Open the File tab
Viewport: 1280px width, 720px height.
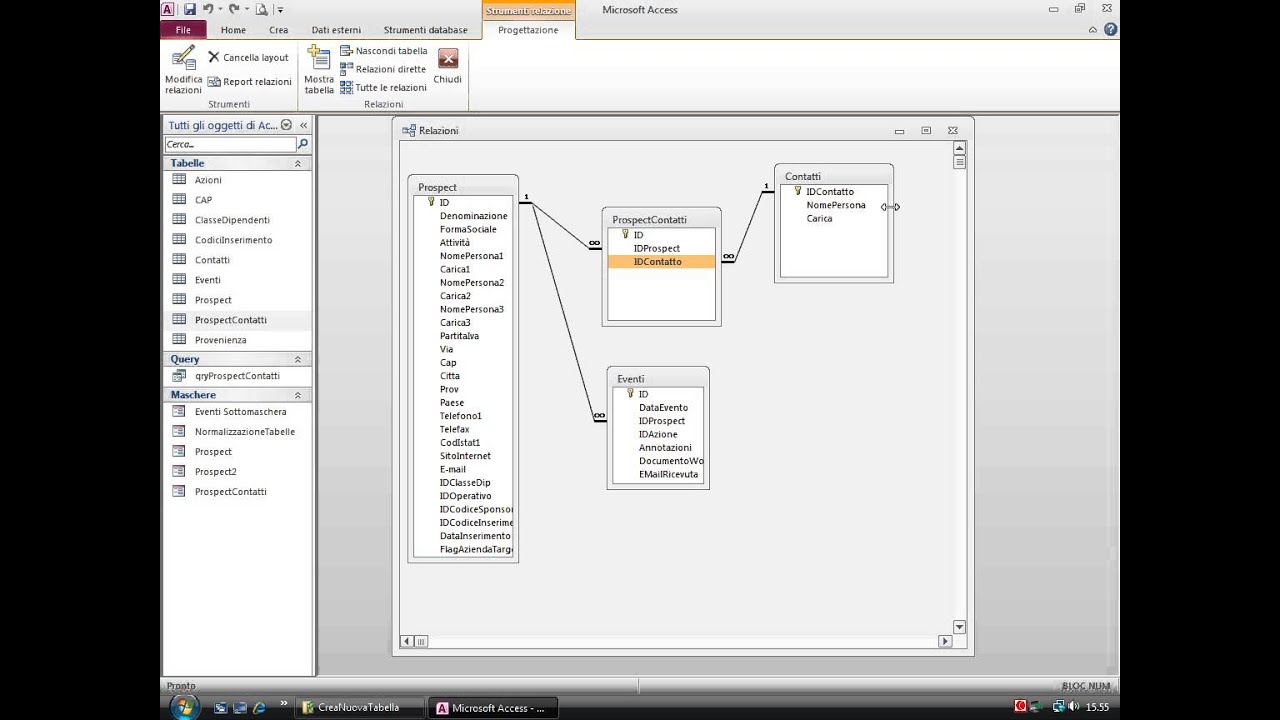pos(183,30)
